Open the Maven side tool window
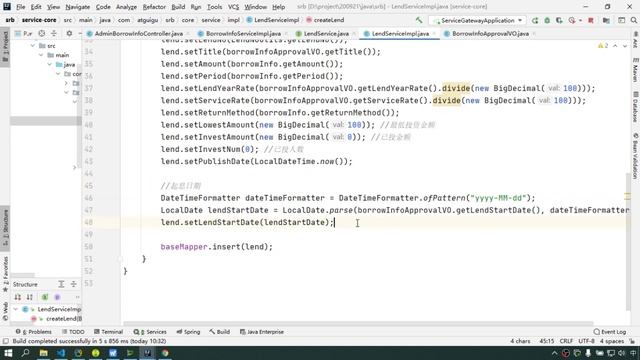The width and height of the screenshot is (640, 360). [636, 70]
